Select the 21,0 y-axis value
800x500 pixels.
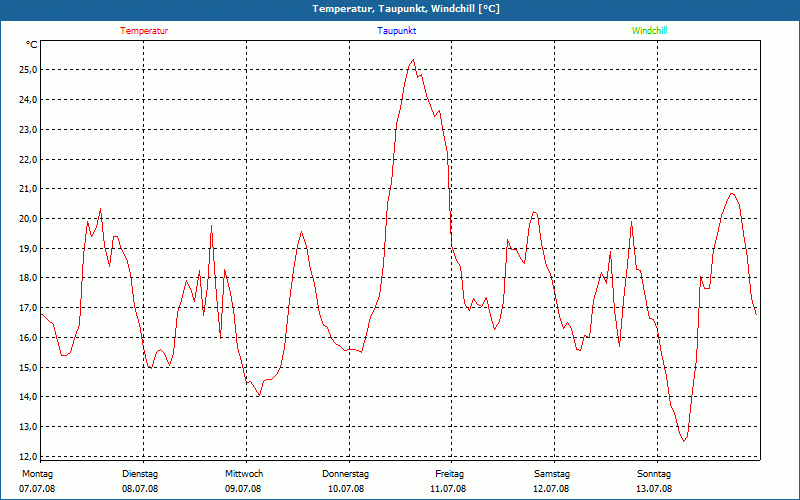click(29, 189)
